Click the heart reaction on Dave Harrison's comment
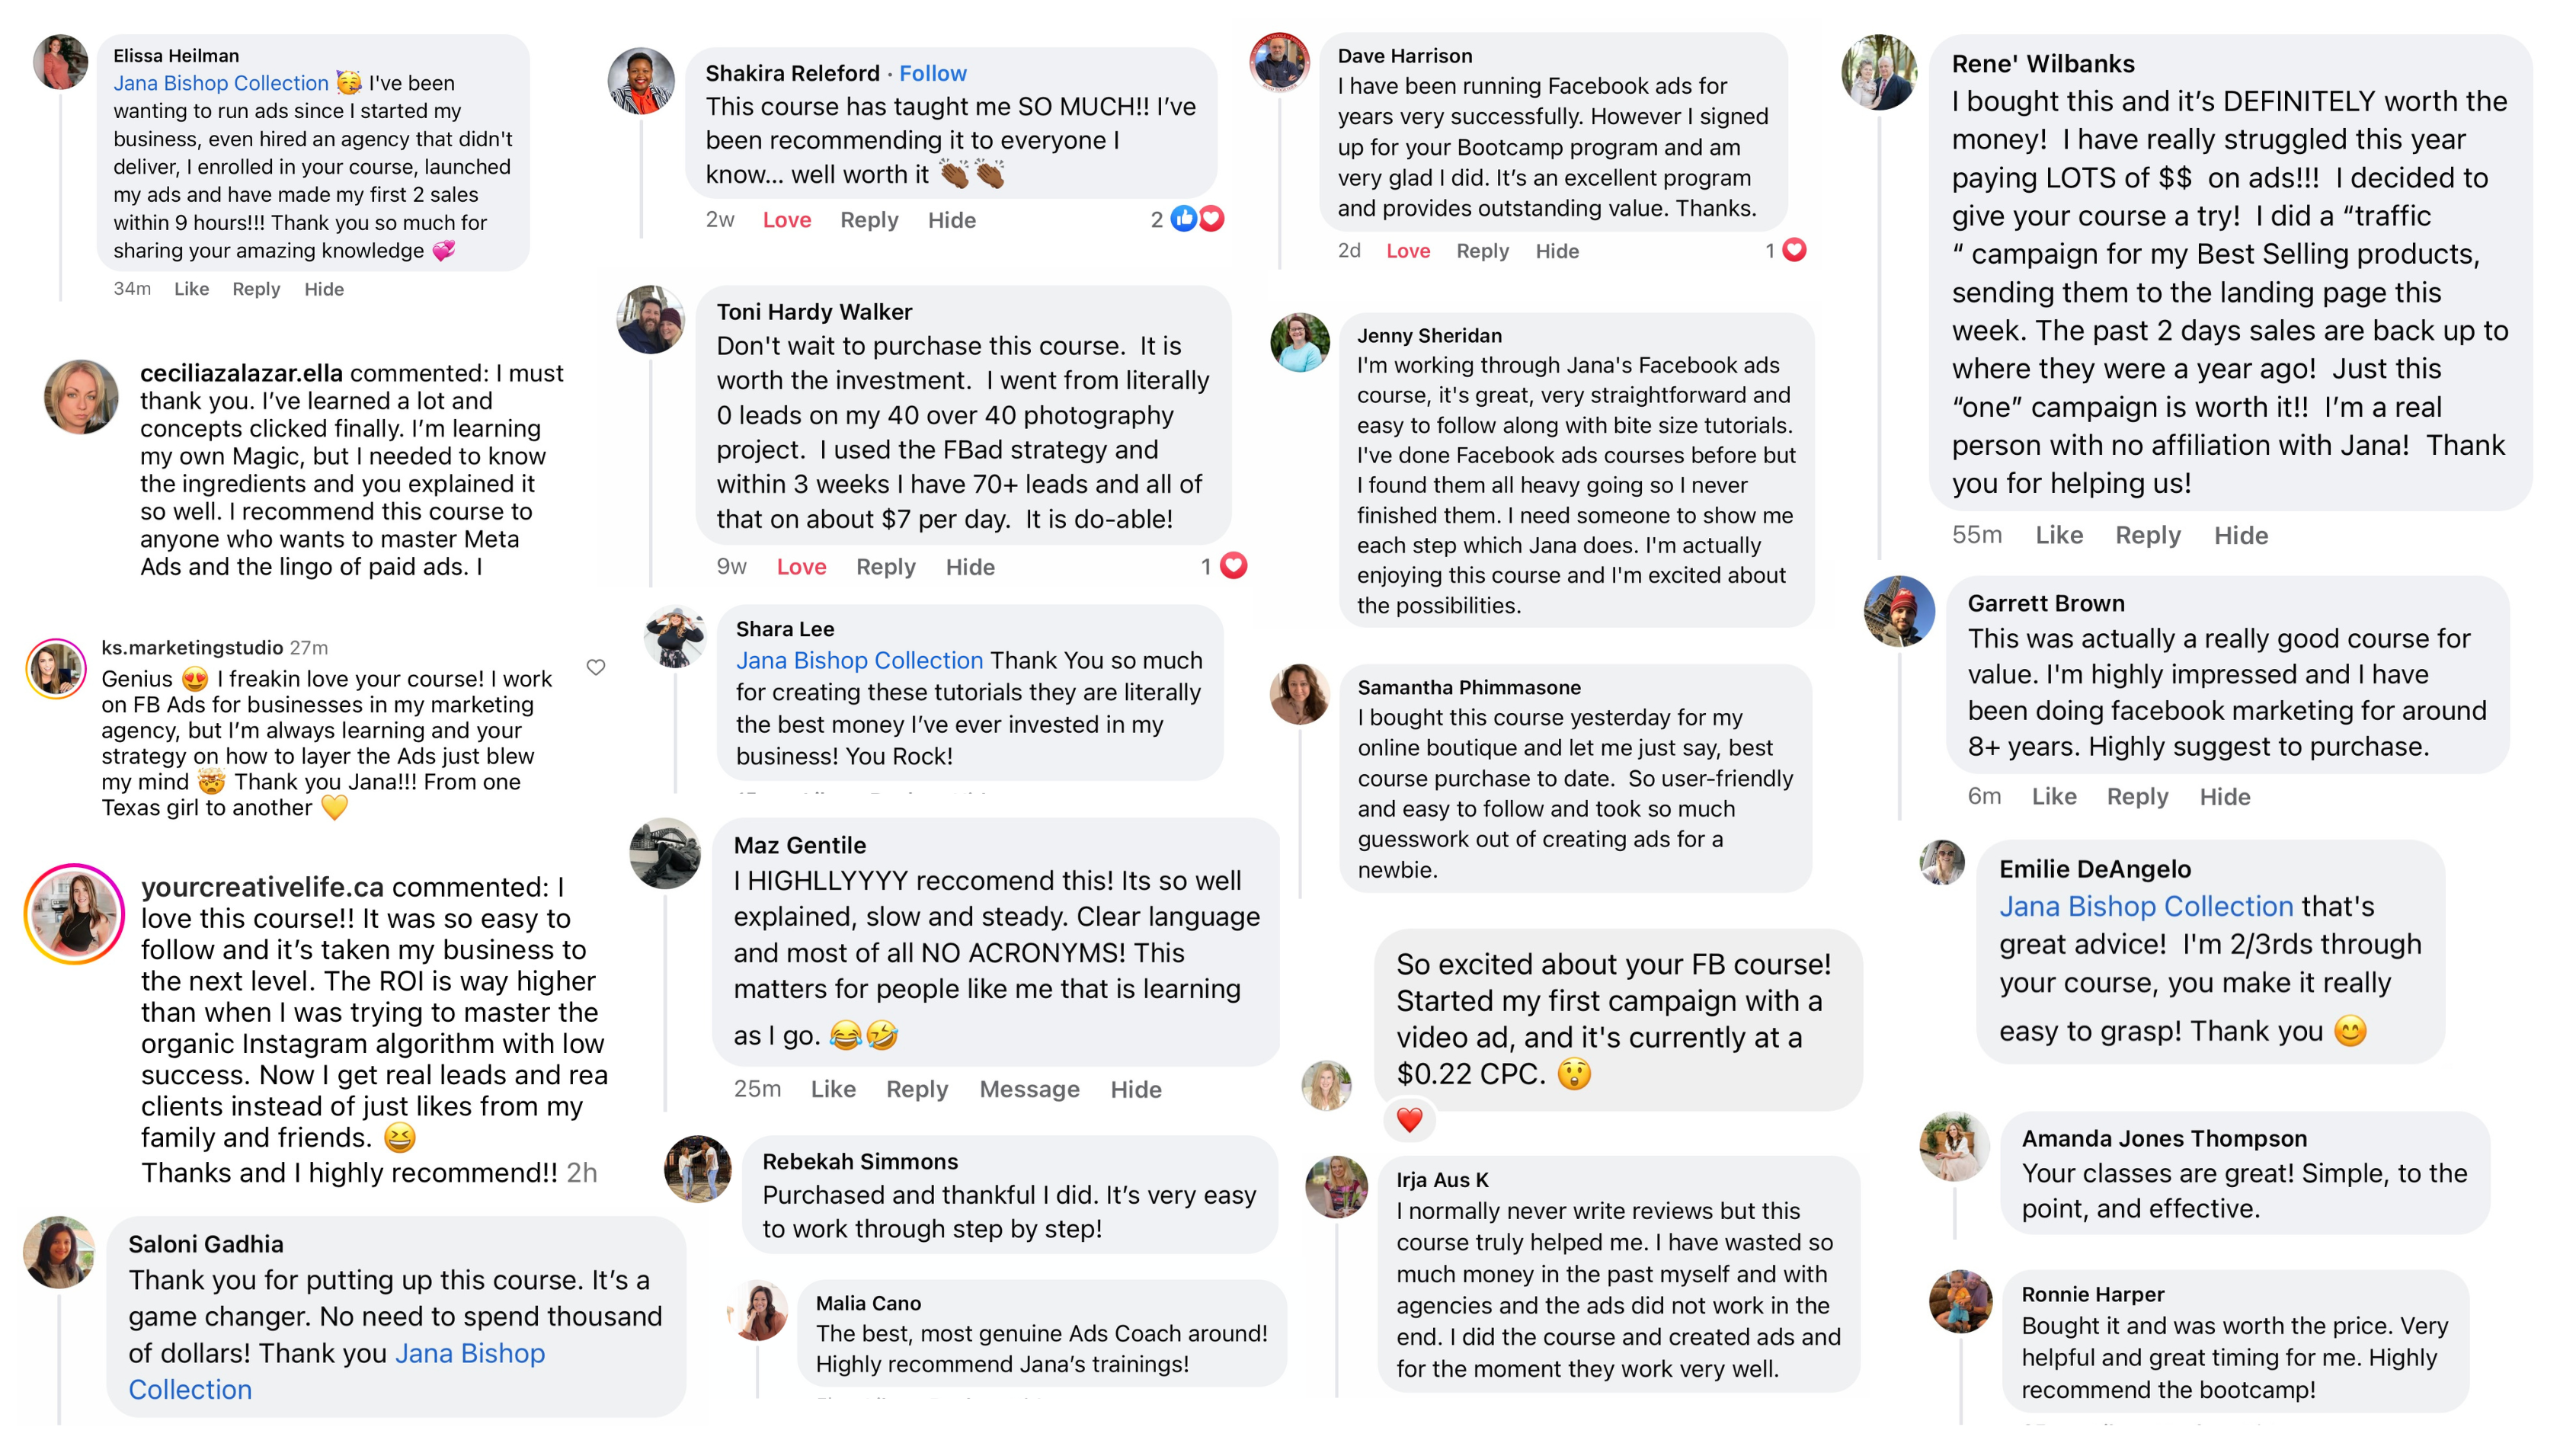The height and width of the screenshot is (1440, 2560). coord(1794,250)
